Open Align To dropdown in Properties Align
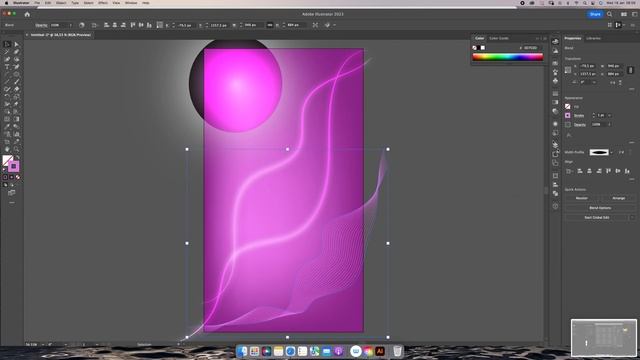Viewport: 640px width, 360px height. pyautogui.click(x=569, y=171)
